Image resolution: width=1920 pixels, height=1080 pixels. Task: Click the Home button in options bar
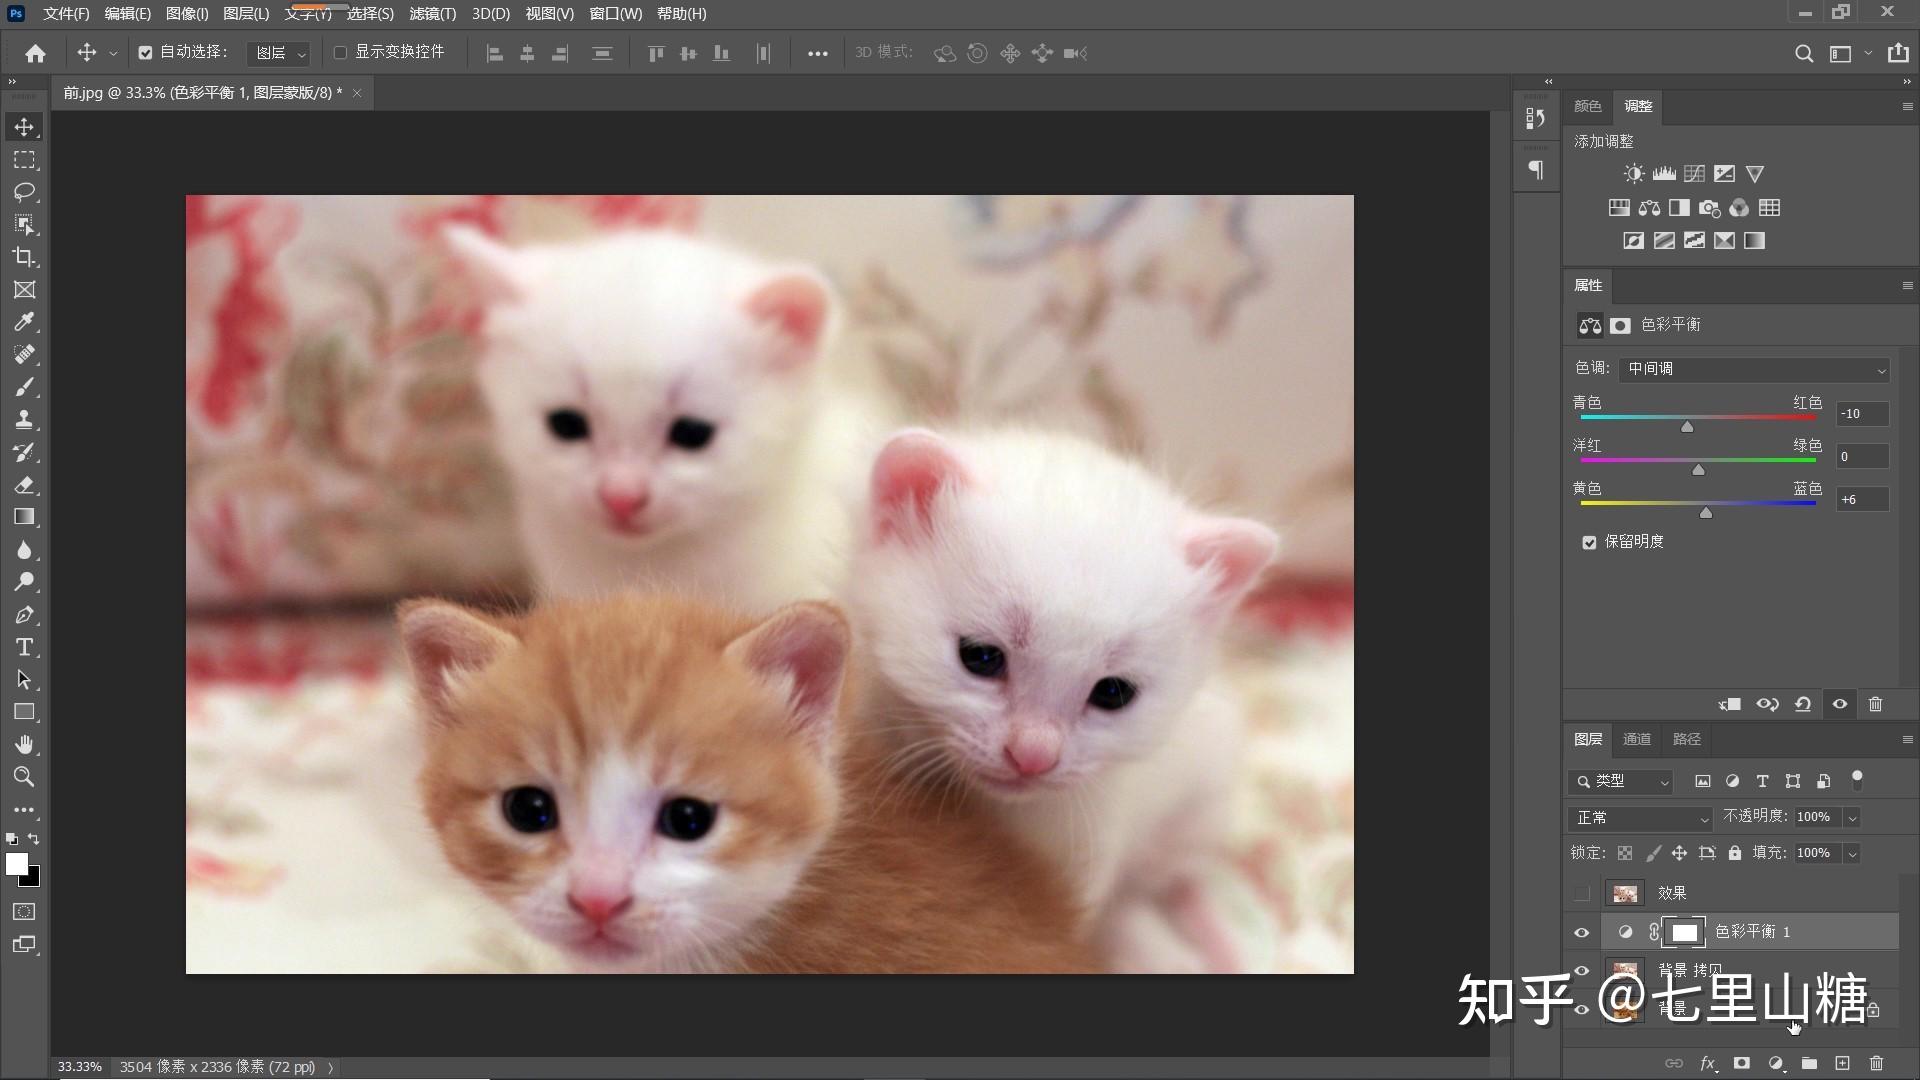click(x=35, y=53)
